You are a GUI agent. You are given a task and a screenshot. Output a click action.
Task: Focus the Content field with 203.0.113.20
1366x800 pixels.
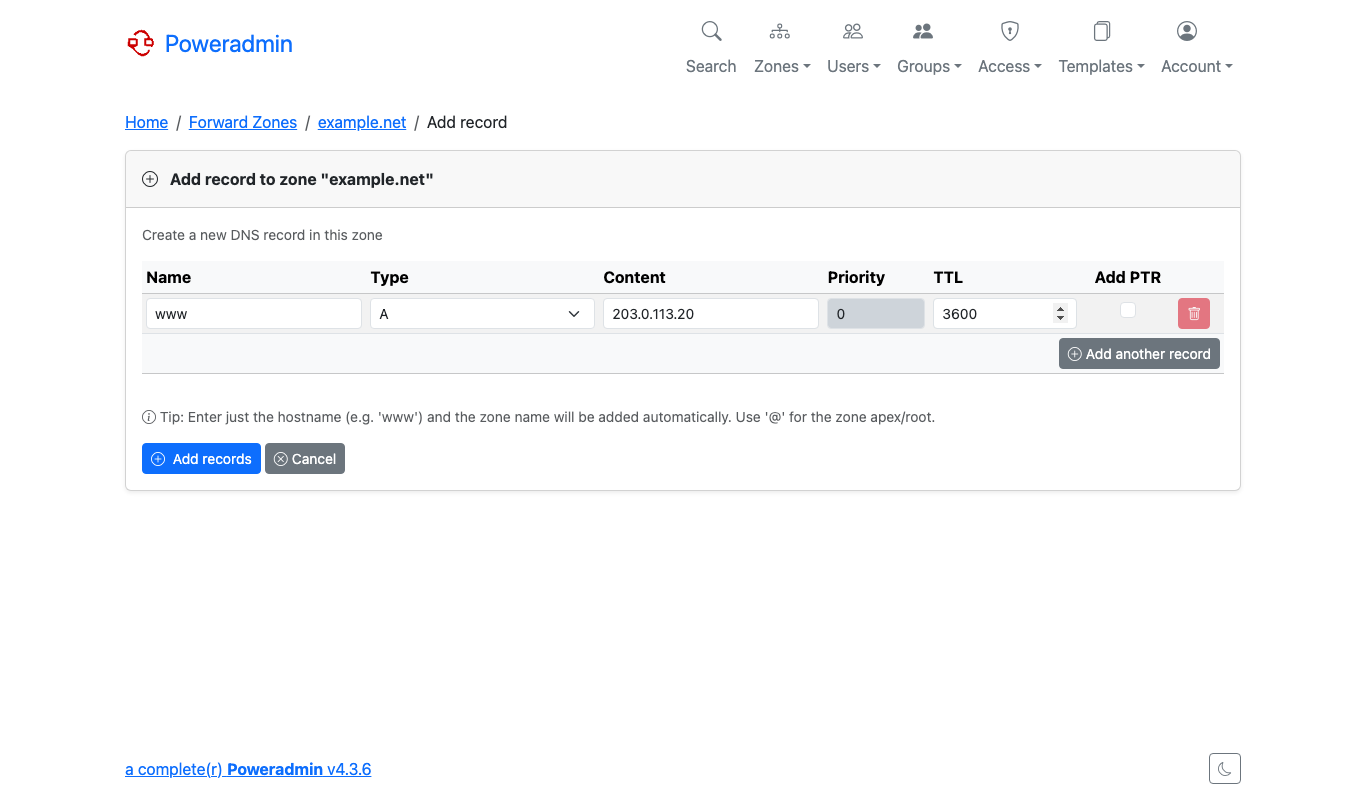point(711,314)
